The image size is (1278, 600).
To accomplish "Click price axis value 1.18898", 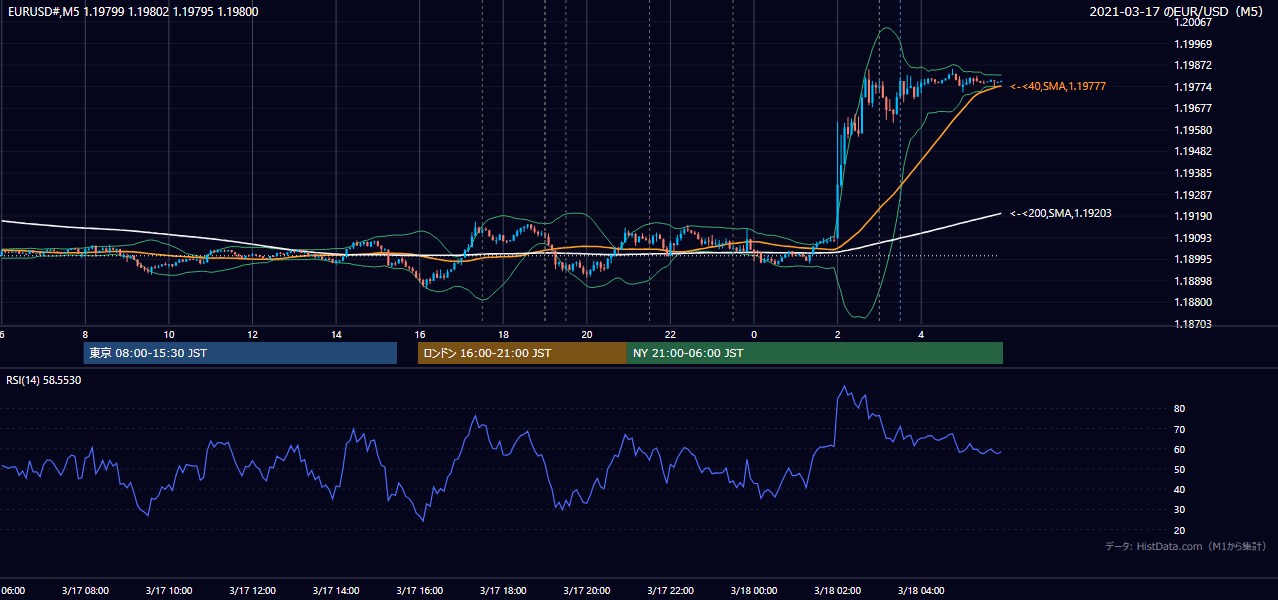I will [1193, 281].
